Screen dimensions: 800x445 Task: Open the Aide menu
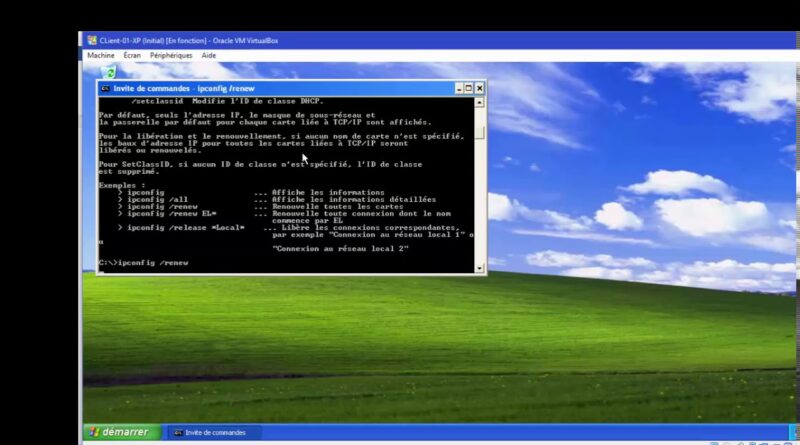(x=209, y=55)
